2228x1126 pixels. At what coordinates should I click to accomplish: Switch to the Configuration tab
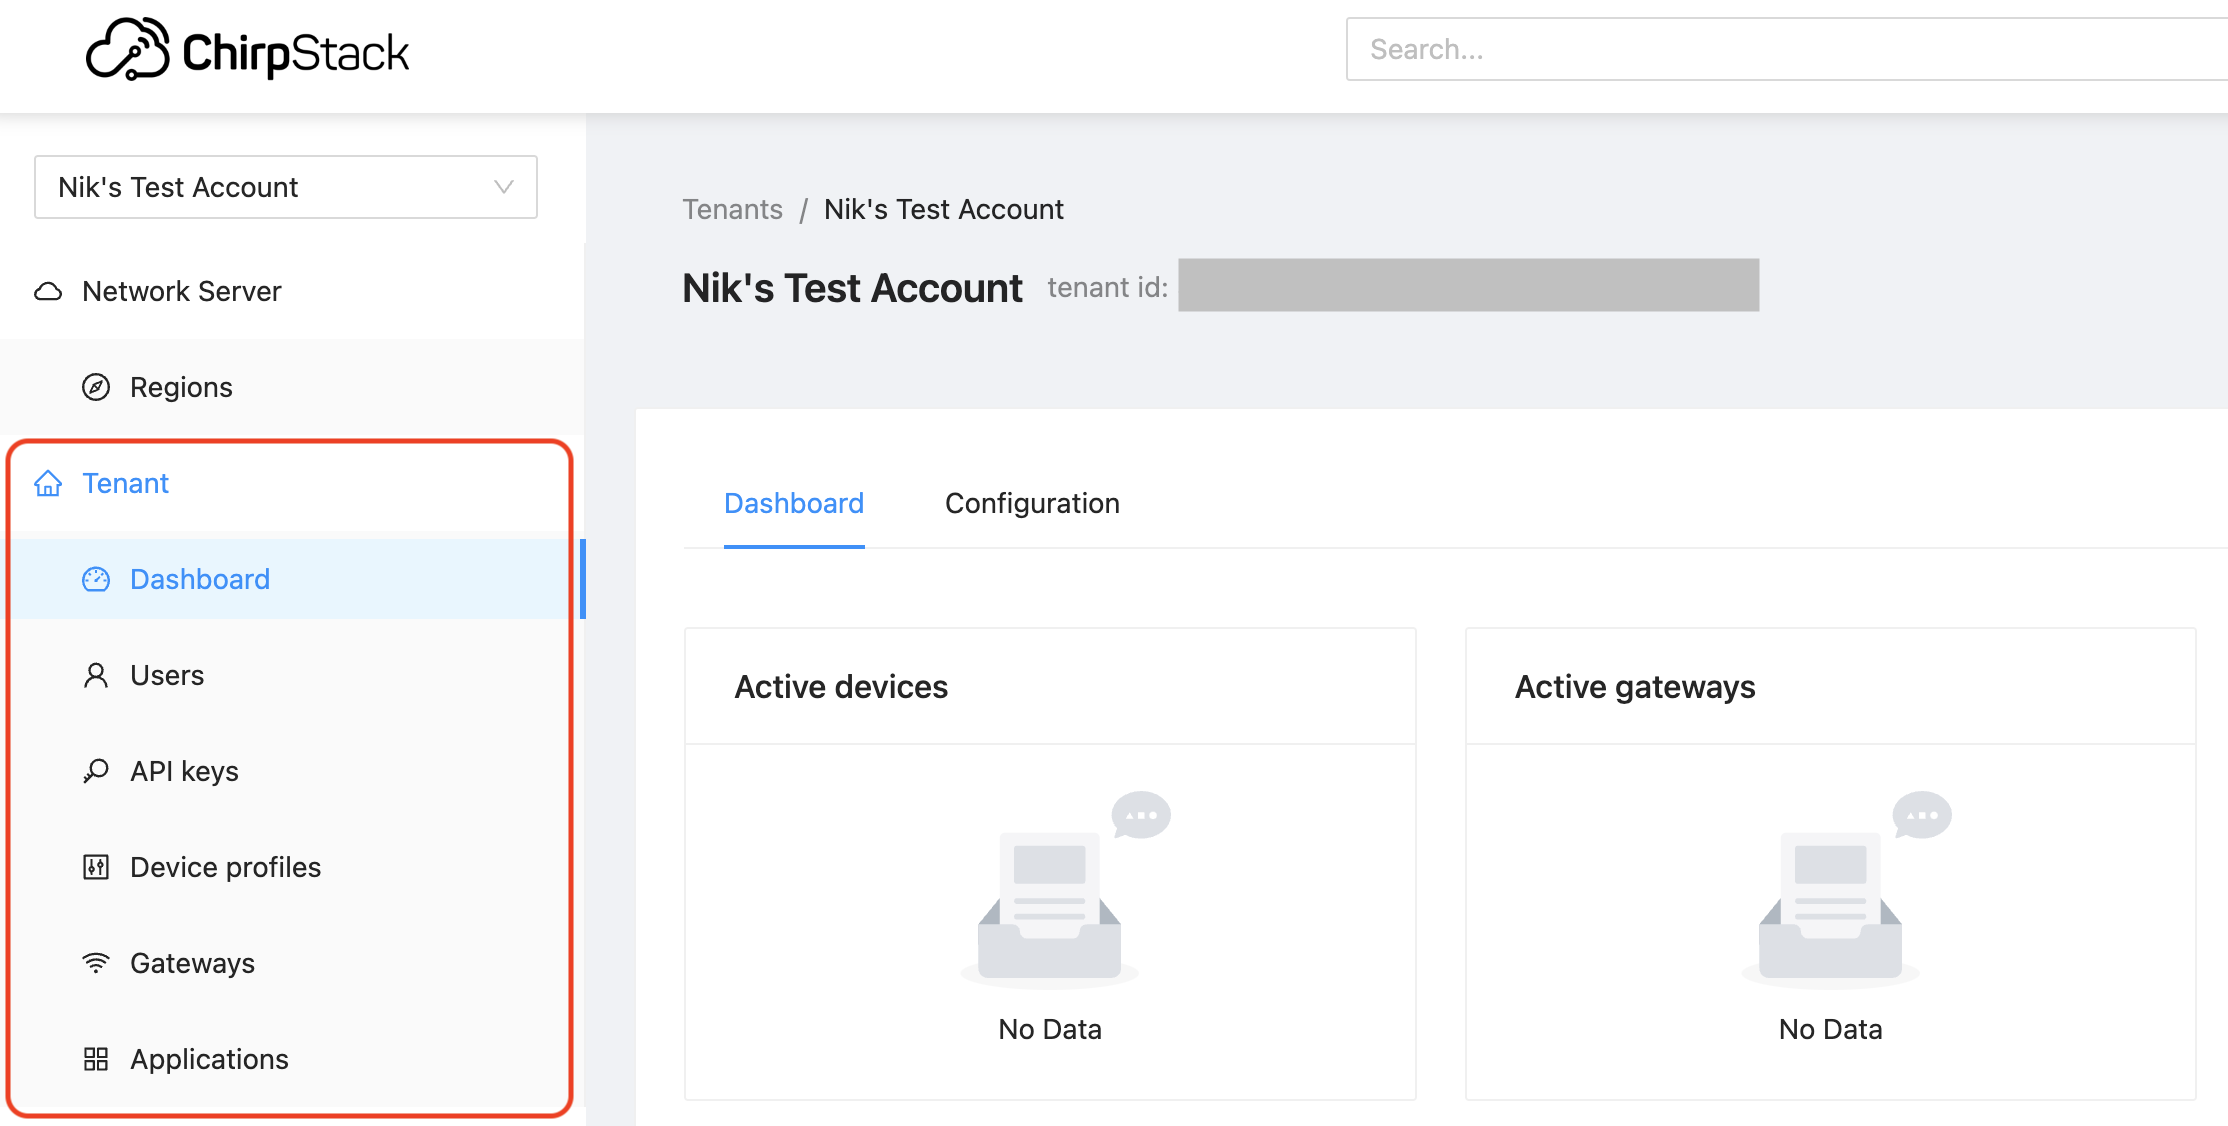coord(1032,503)
